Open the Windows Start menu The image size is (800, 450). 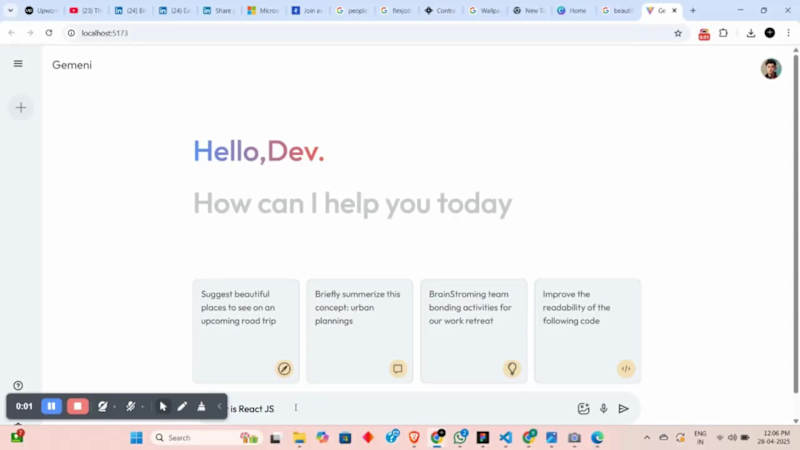click(x=136, y=438)
